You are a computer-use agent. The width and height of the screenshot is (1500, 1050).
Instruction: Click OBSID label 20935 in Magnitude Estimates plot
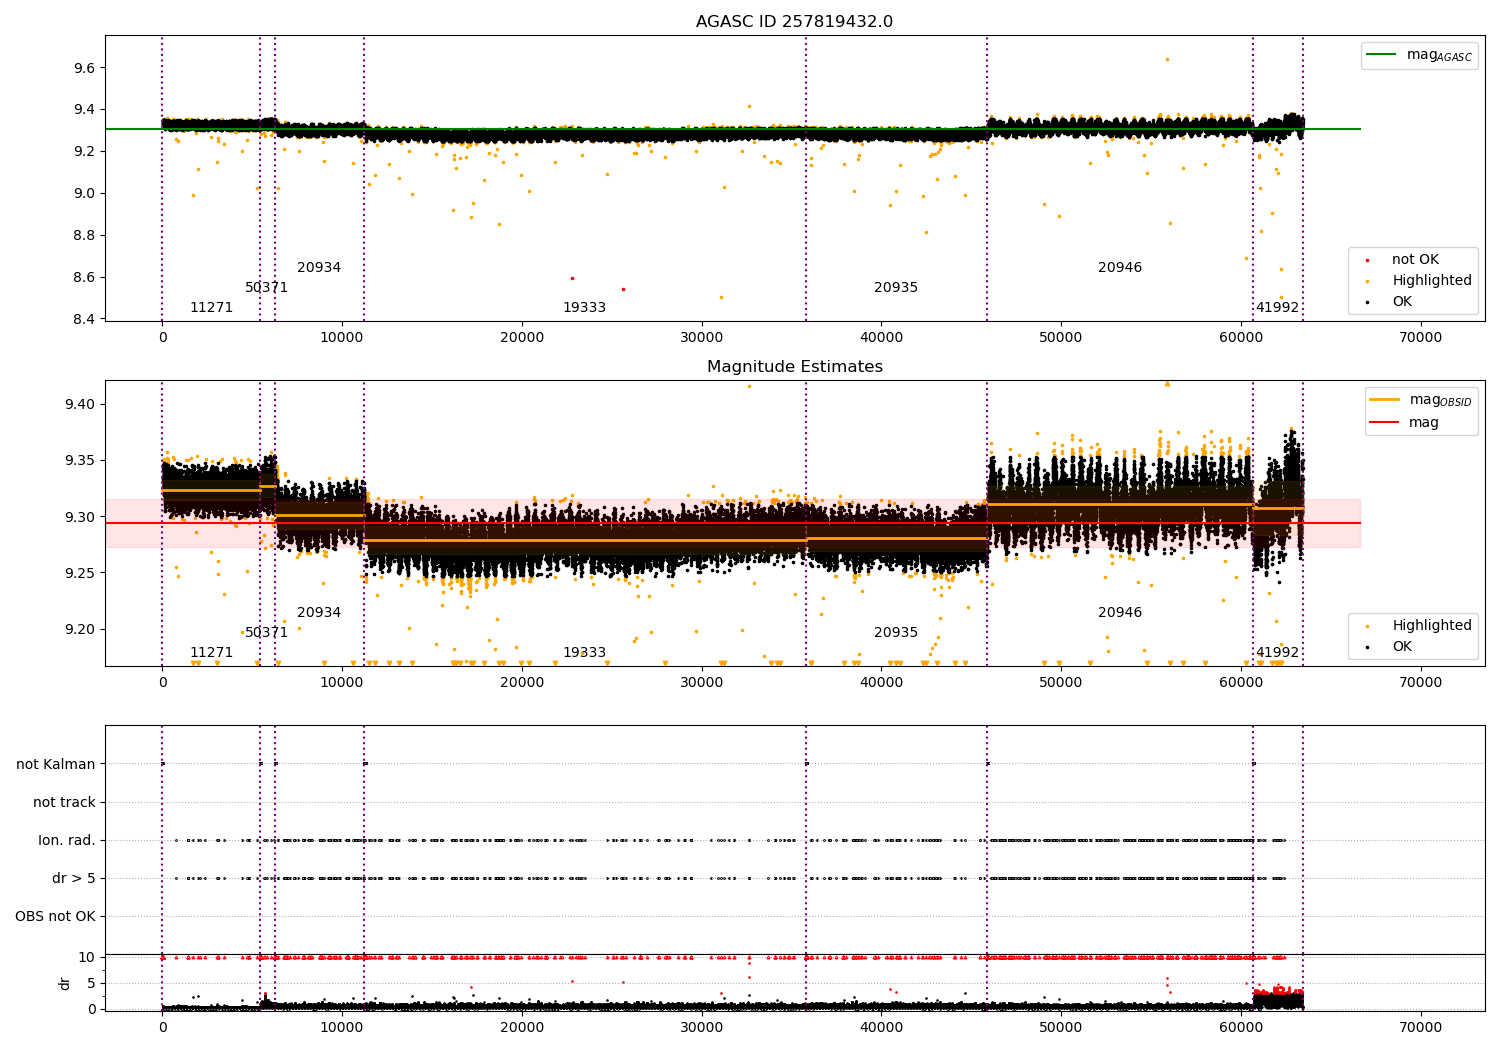coord(896,633)
